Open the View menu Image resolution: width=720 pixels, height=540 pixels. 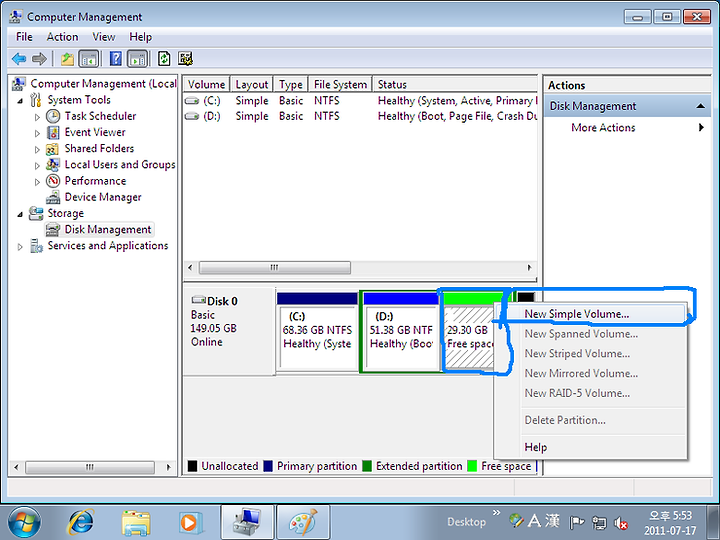tap(103, 37)
